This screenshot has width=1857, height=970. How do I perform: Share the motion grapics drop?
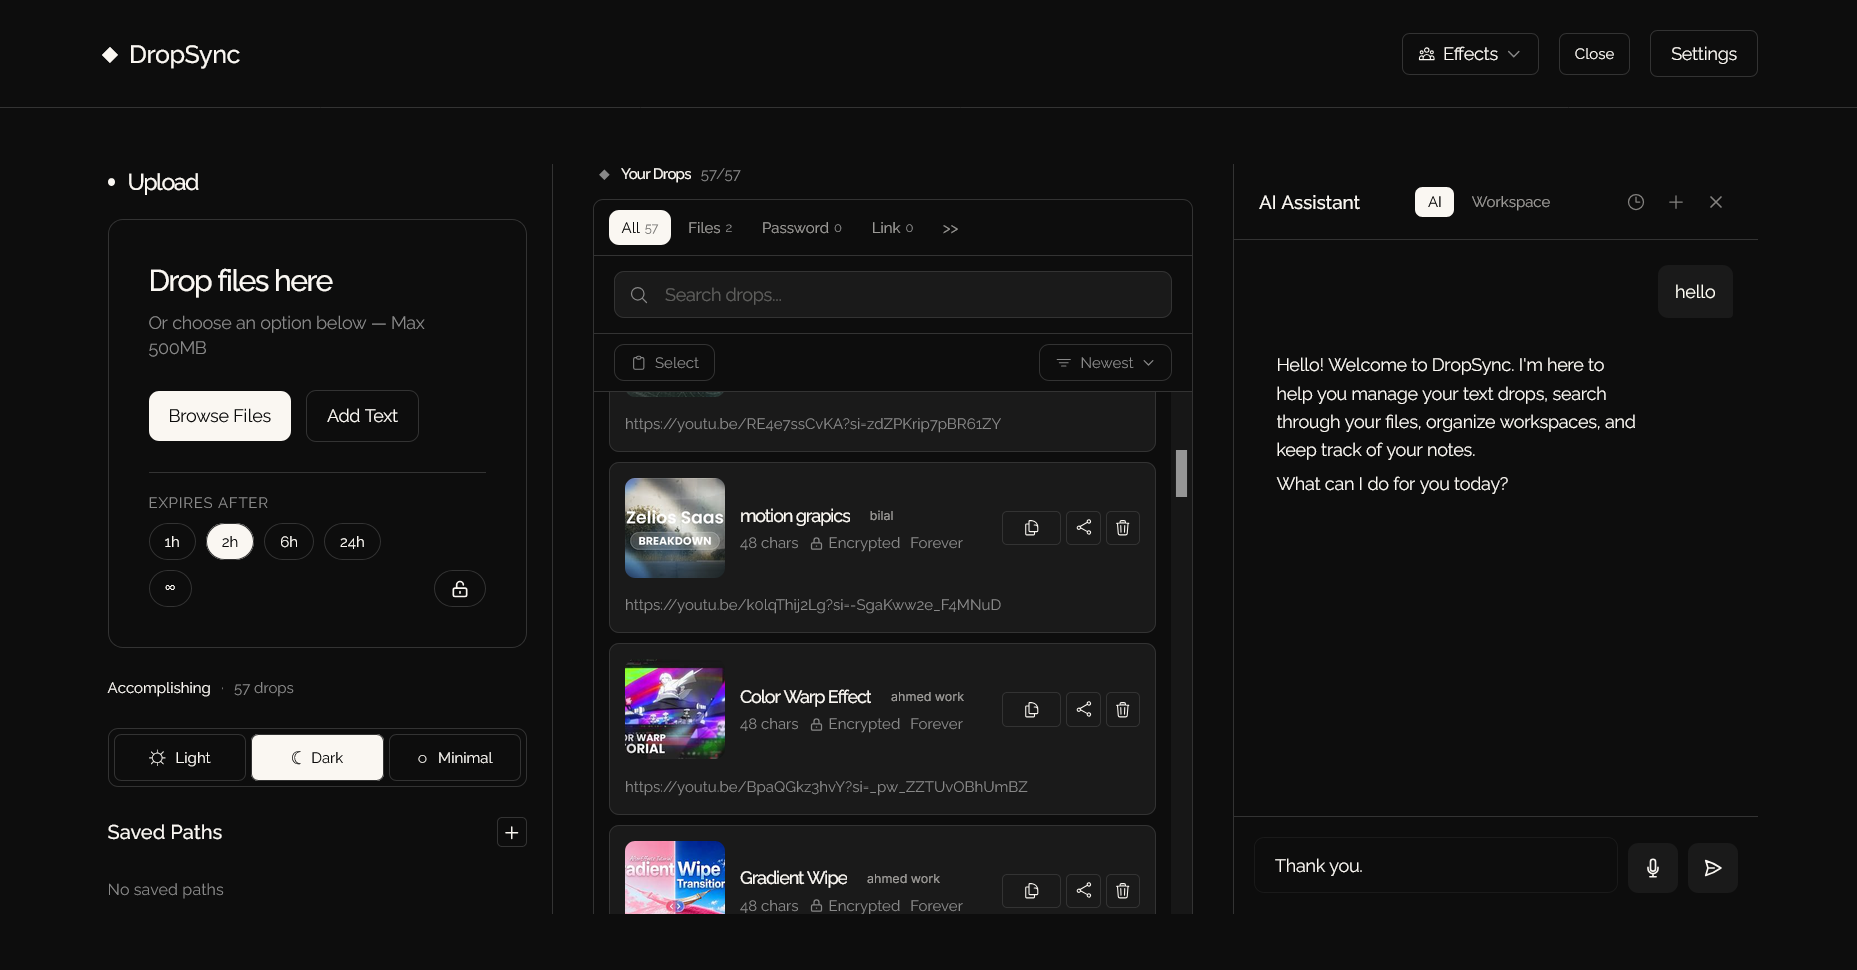(x=1083, y=528)
